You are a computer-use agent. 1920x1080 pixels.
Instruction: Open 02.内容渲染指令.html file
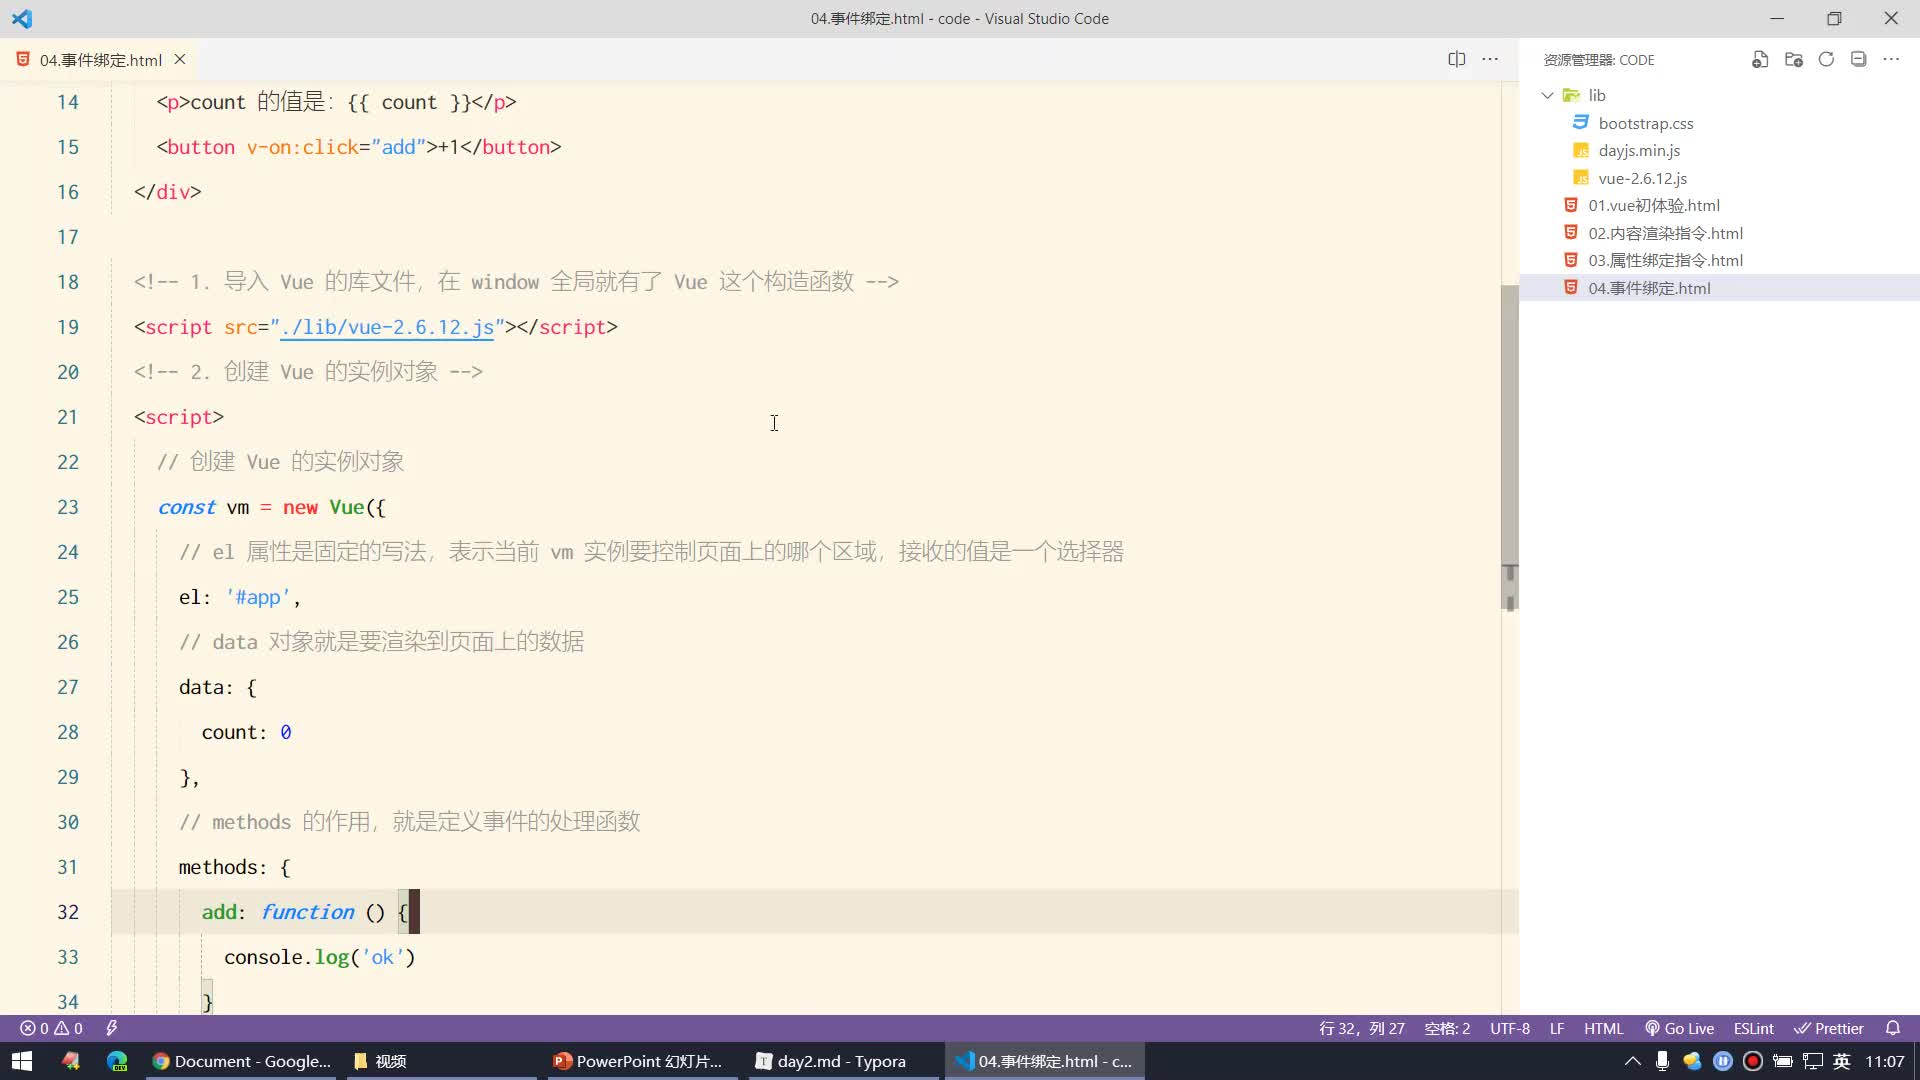click(1665, 233)
